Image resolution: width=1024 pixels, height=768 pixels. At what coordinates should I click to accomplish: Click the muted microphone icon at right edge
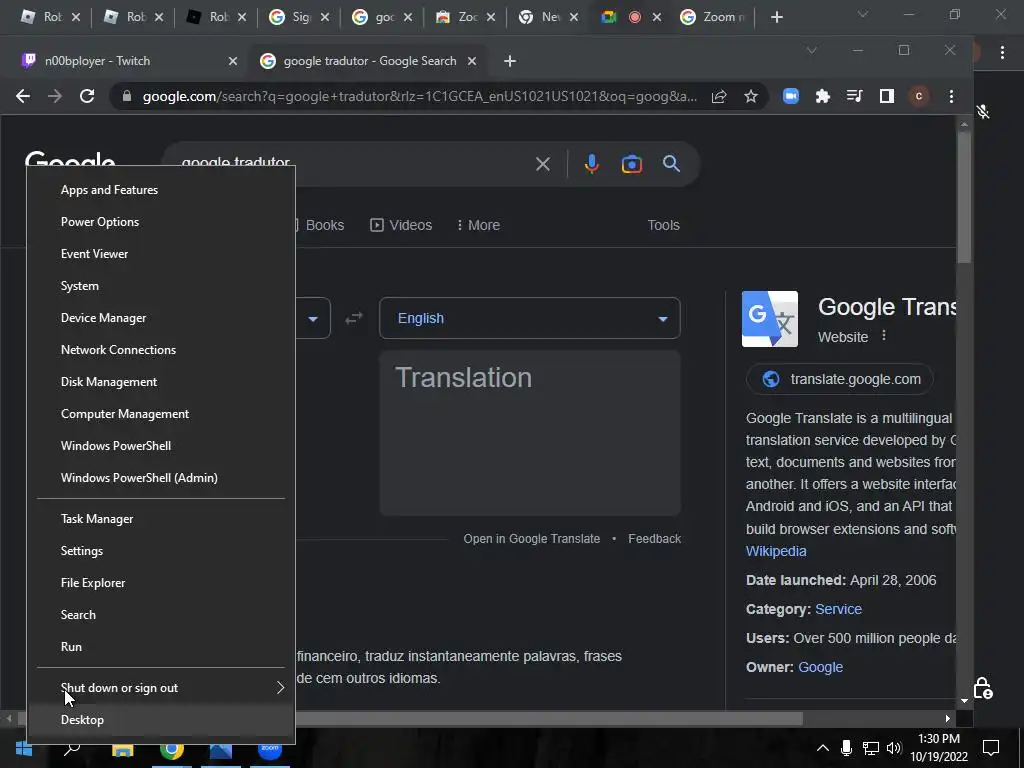983,112
